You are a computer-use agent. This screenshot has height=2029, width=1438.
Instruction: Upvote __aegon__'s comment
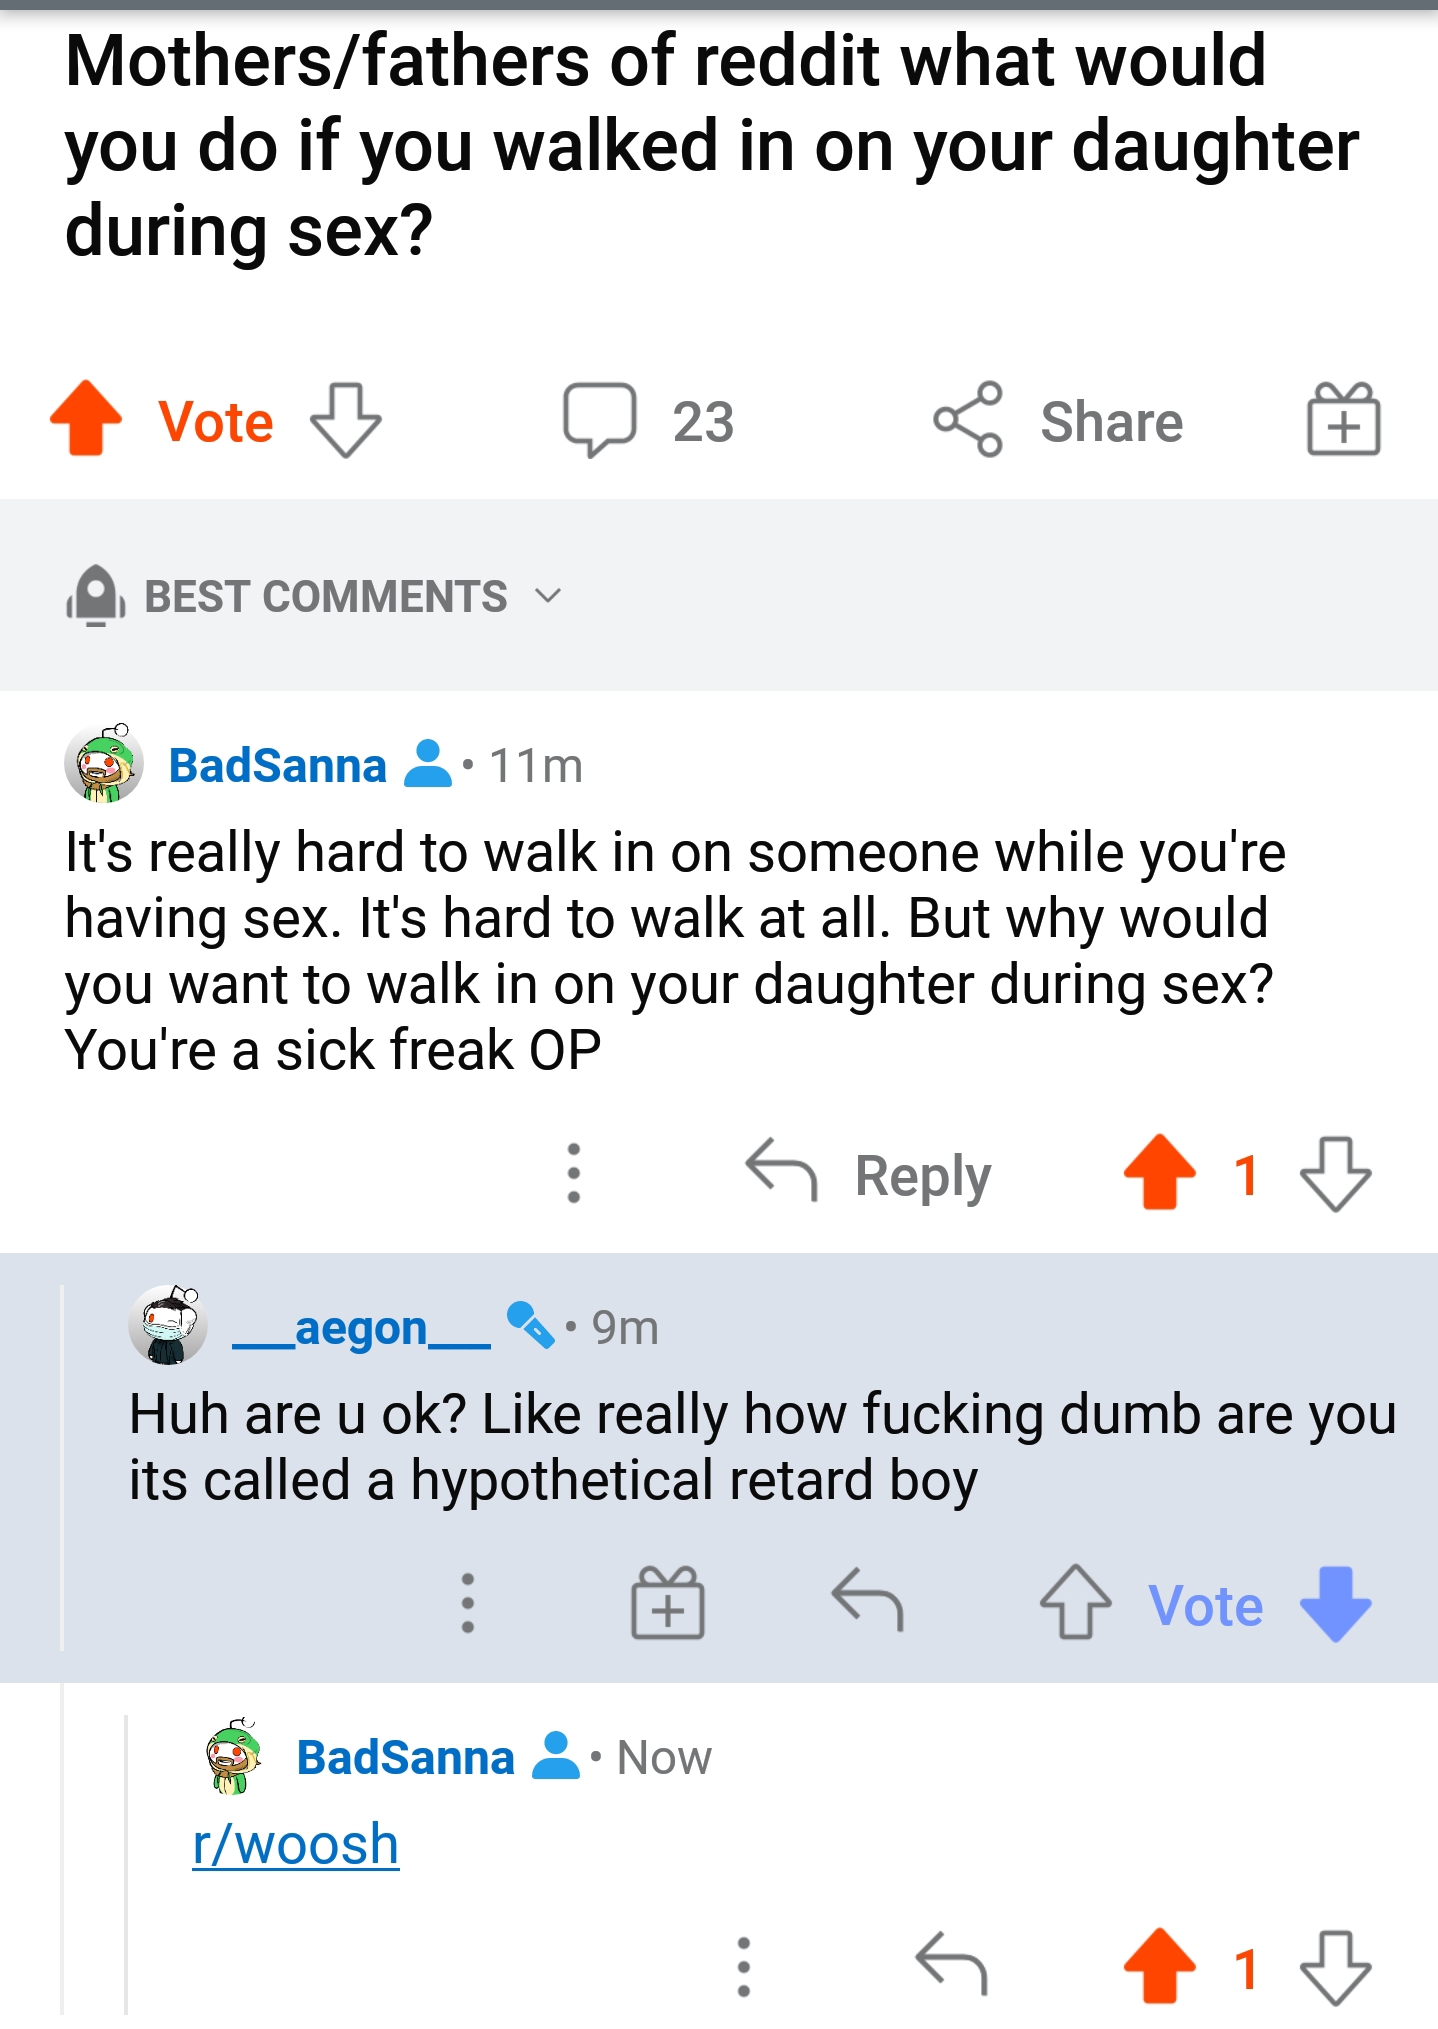click(1076, 1602)
